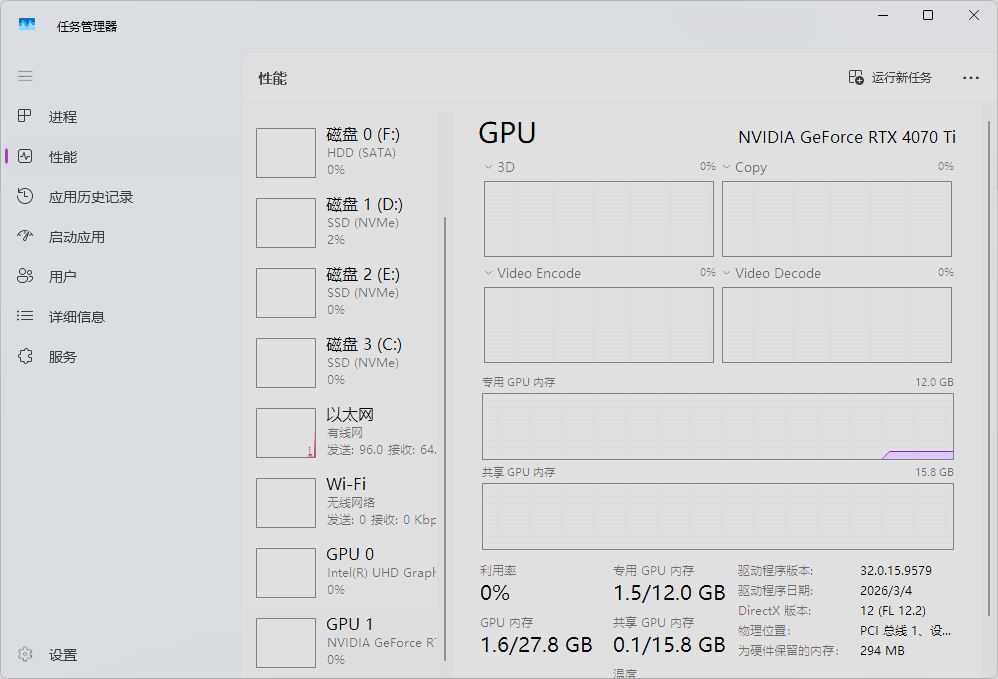Image resolution: width=998 pixels, height=679 pixels.
Task: Select GPU 0 Intel UHD Graphics entry
Action: [344, 573]
